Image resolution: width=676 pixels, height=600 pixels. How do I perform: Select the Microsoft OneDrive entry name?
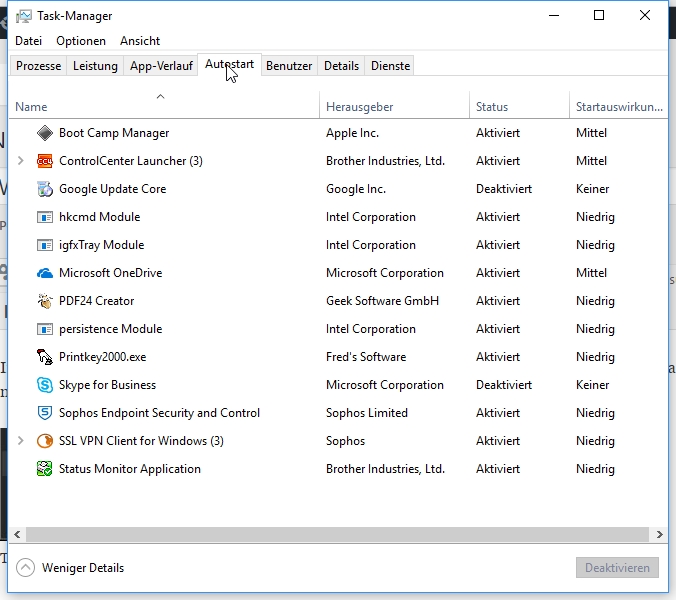(x=110, y=273)
